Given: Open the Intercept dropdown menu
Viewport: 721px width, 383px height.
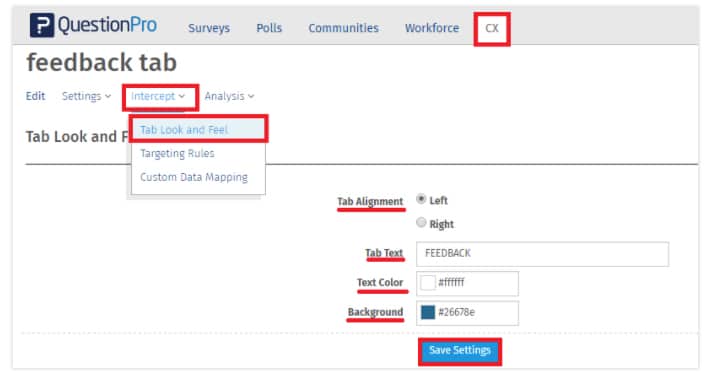Looking at the screenshot, I should [x=158, y=96].
